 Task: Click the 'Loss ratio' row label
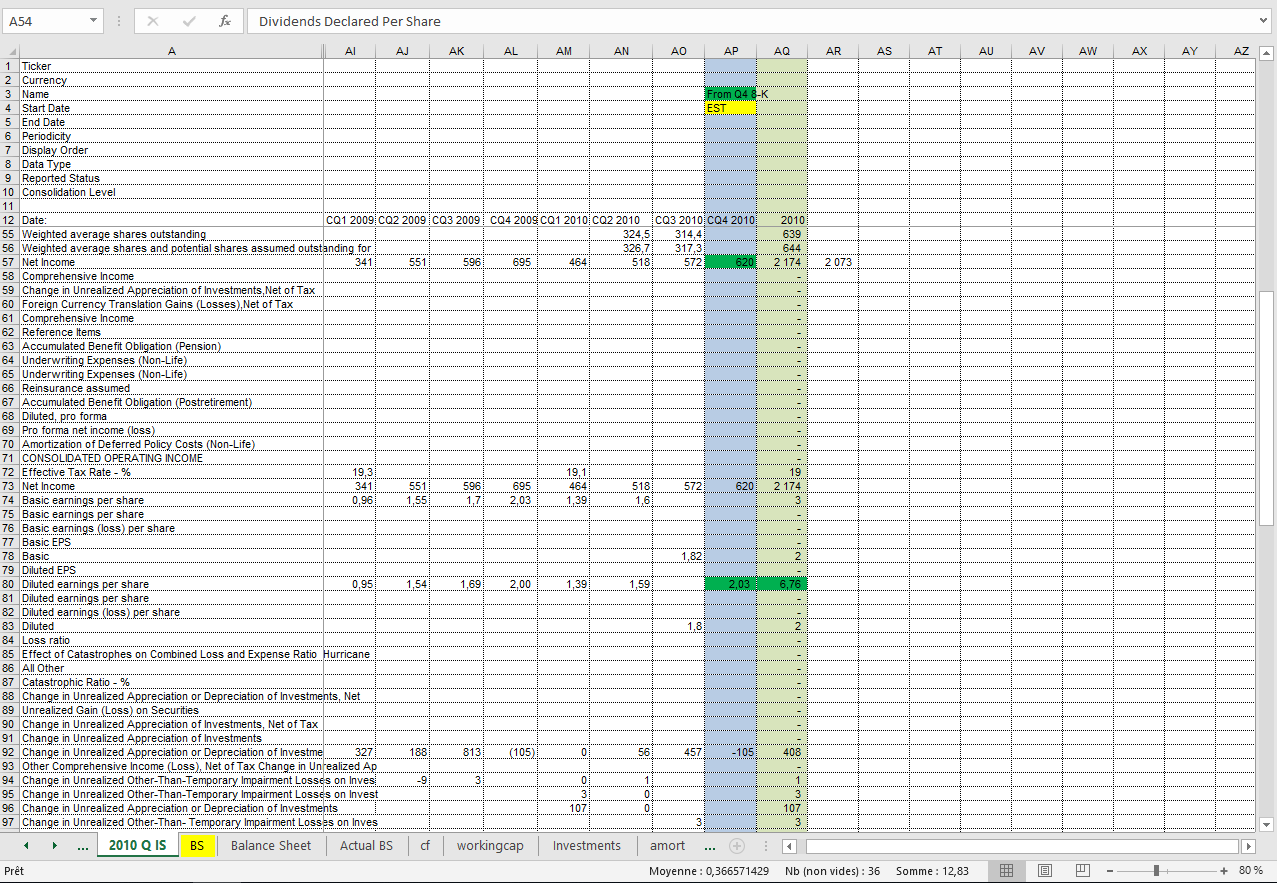tap(46, 640)
